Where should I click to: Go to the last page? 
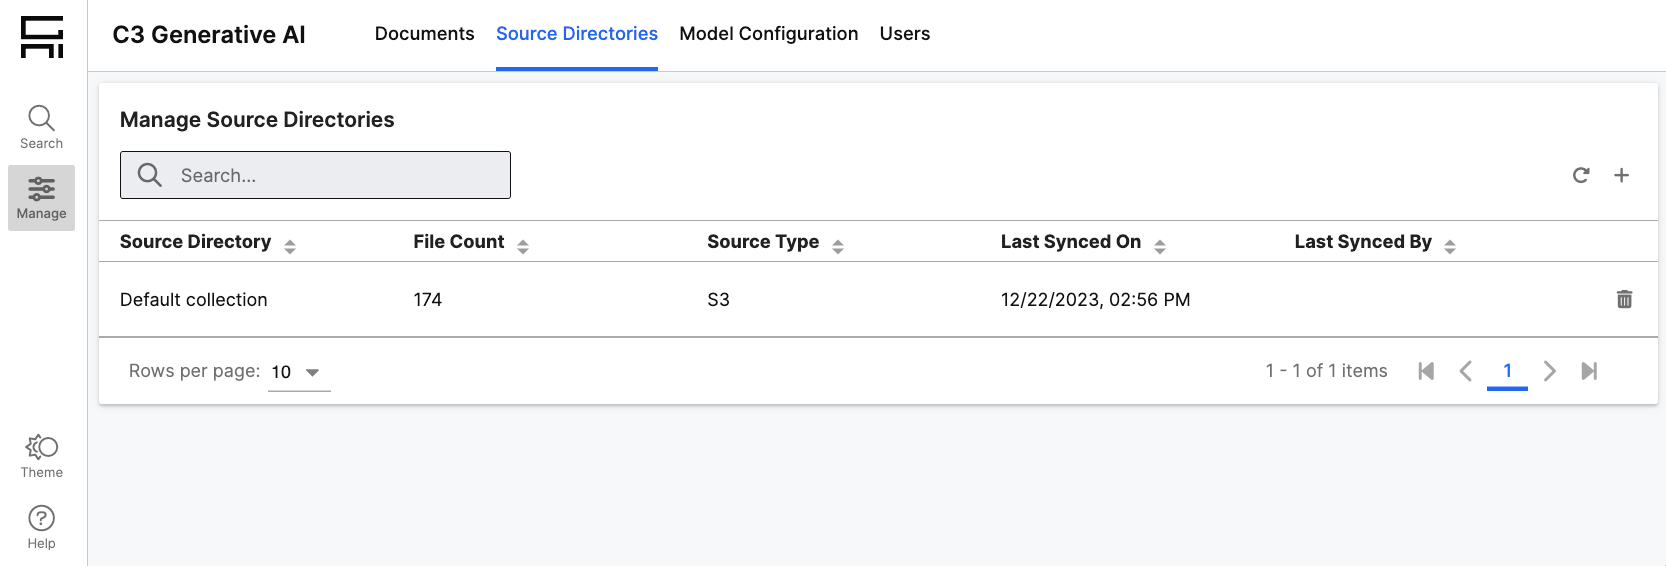click(1589, 371)
